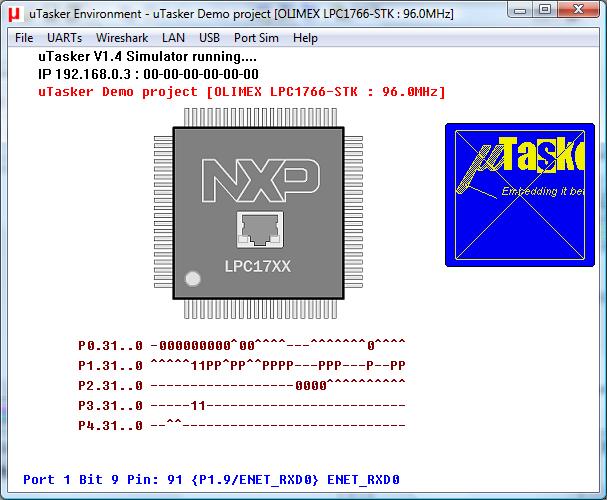Image resolution: width=607 pixels, height=500 pixels.
Task: Click the red uTasker Demo project heading
Action: 242,92
